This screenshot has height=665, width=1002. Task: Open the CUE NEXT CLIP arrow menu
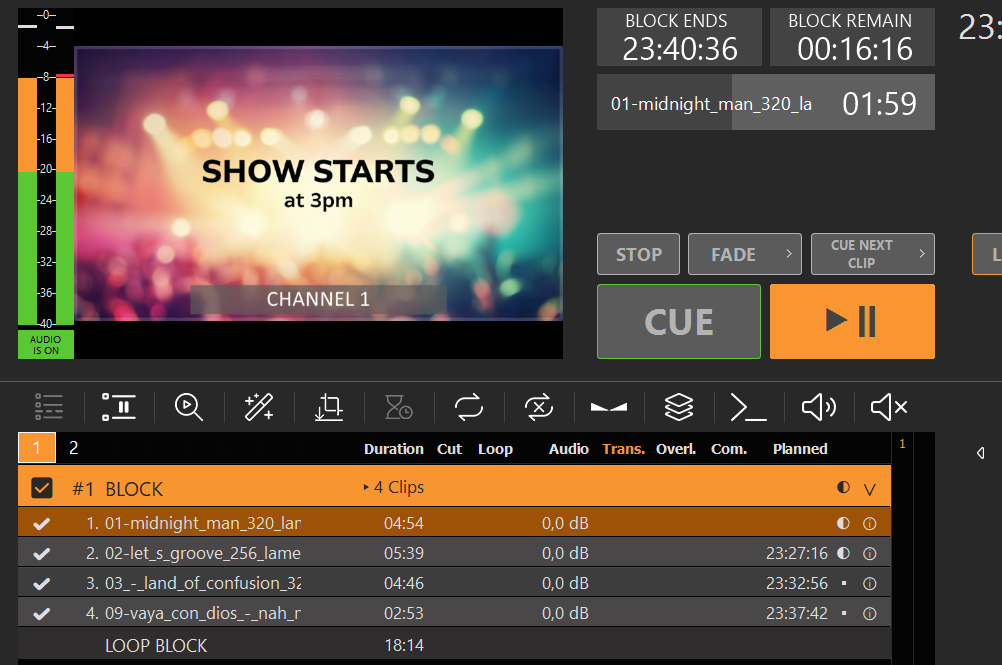click(x=922, y=254)
